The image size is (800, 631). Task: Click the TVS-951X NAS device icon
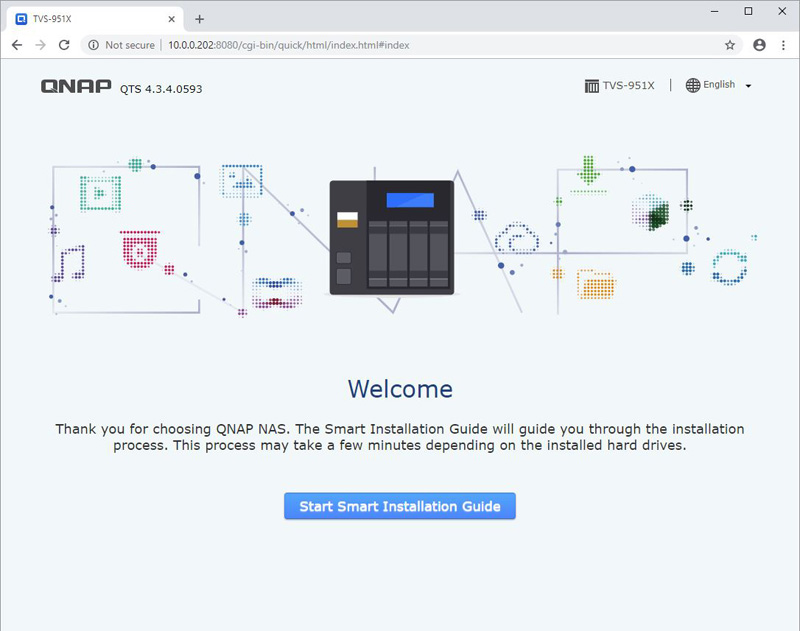(x=591, y=86)
